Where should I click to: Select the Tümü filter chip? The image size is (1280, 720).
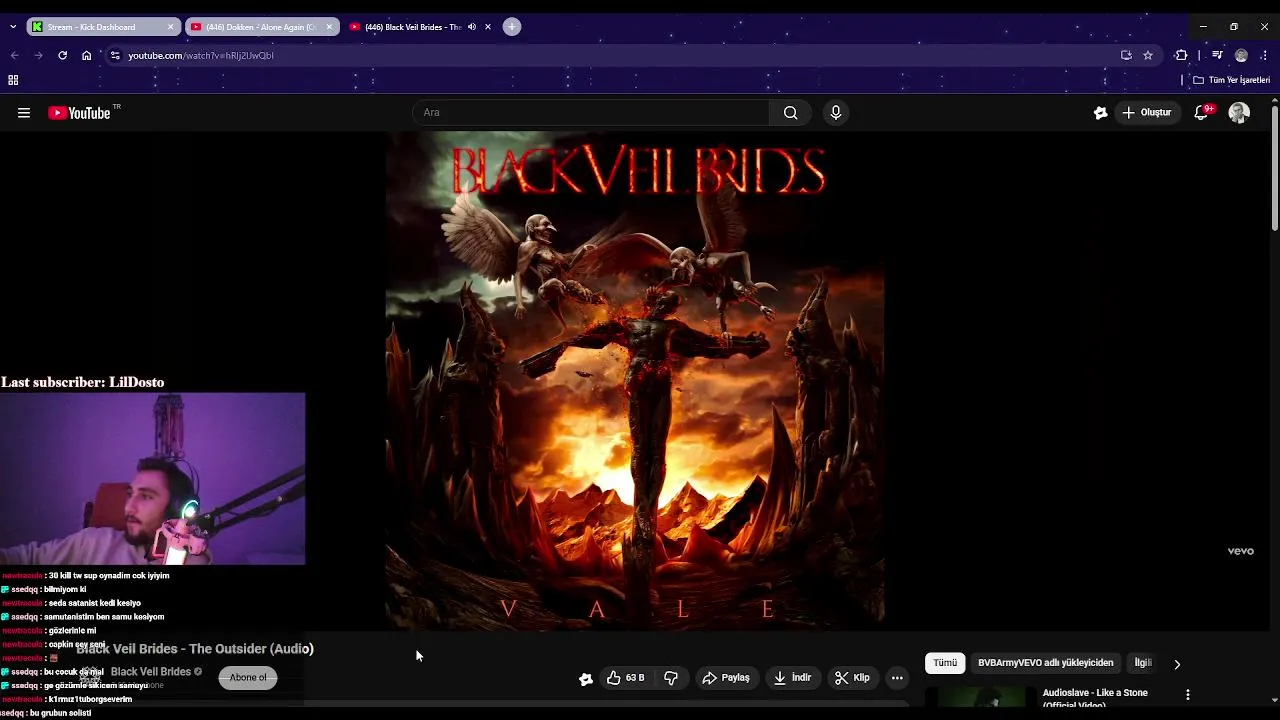click(x=945, y=663)
